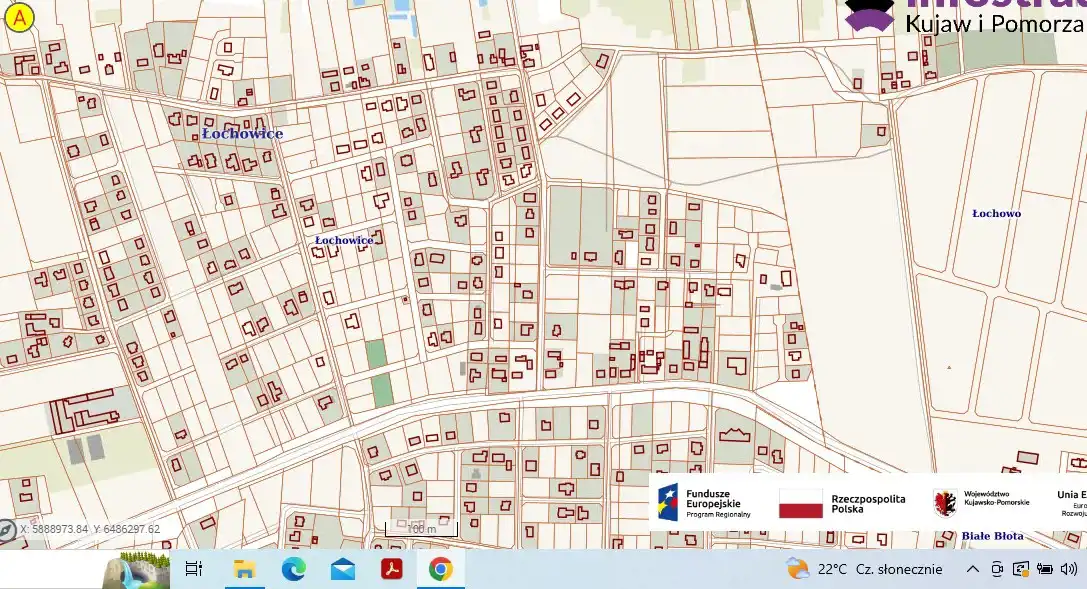1087x589 pixels.
Task: Launch Microsoft Edge from the taskbar
Action: [x=293, y=569]
